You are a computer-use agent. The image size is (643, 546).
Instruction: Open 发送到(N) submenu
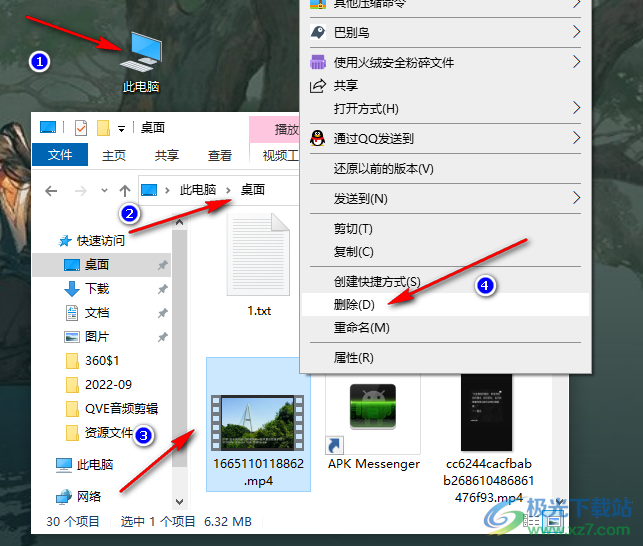pyautogui.click(x=445, y=199)
